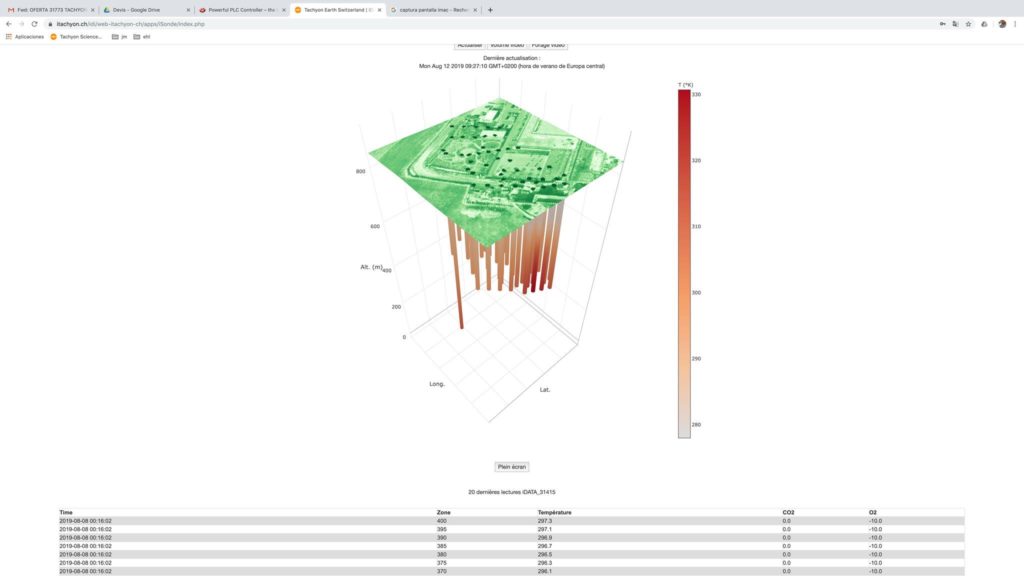Open the Tachyon Science bookmark
The image size is (1024, 576).
[x=76, y=37]
